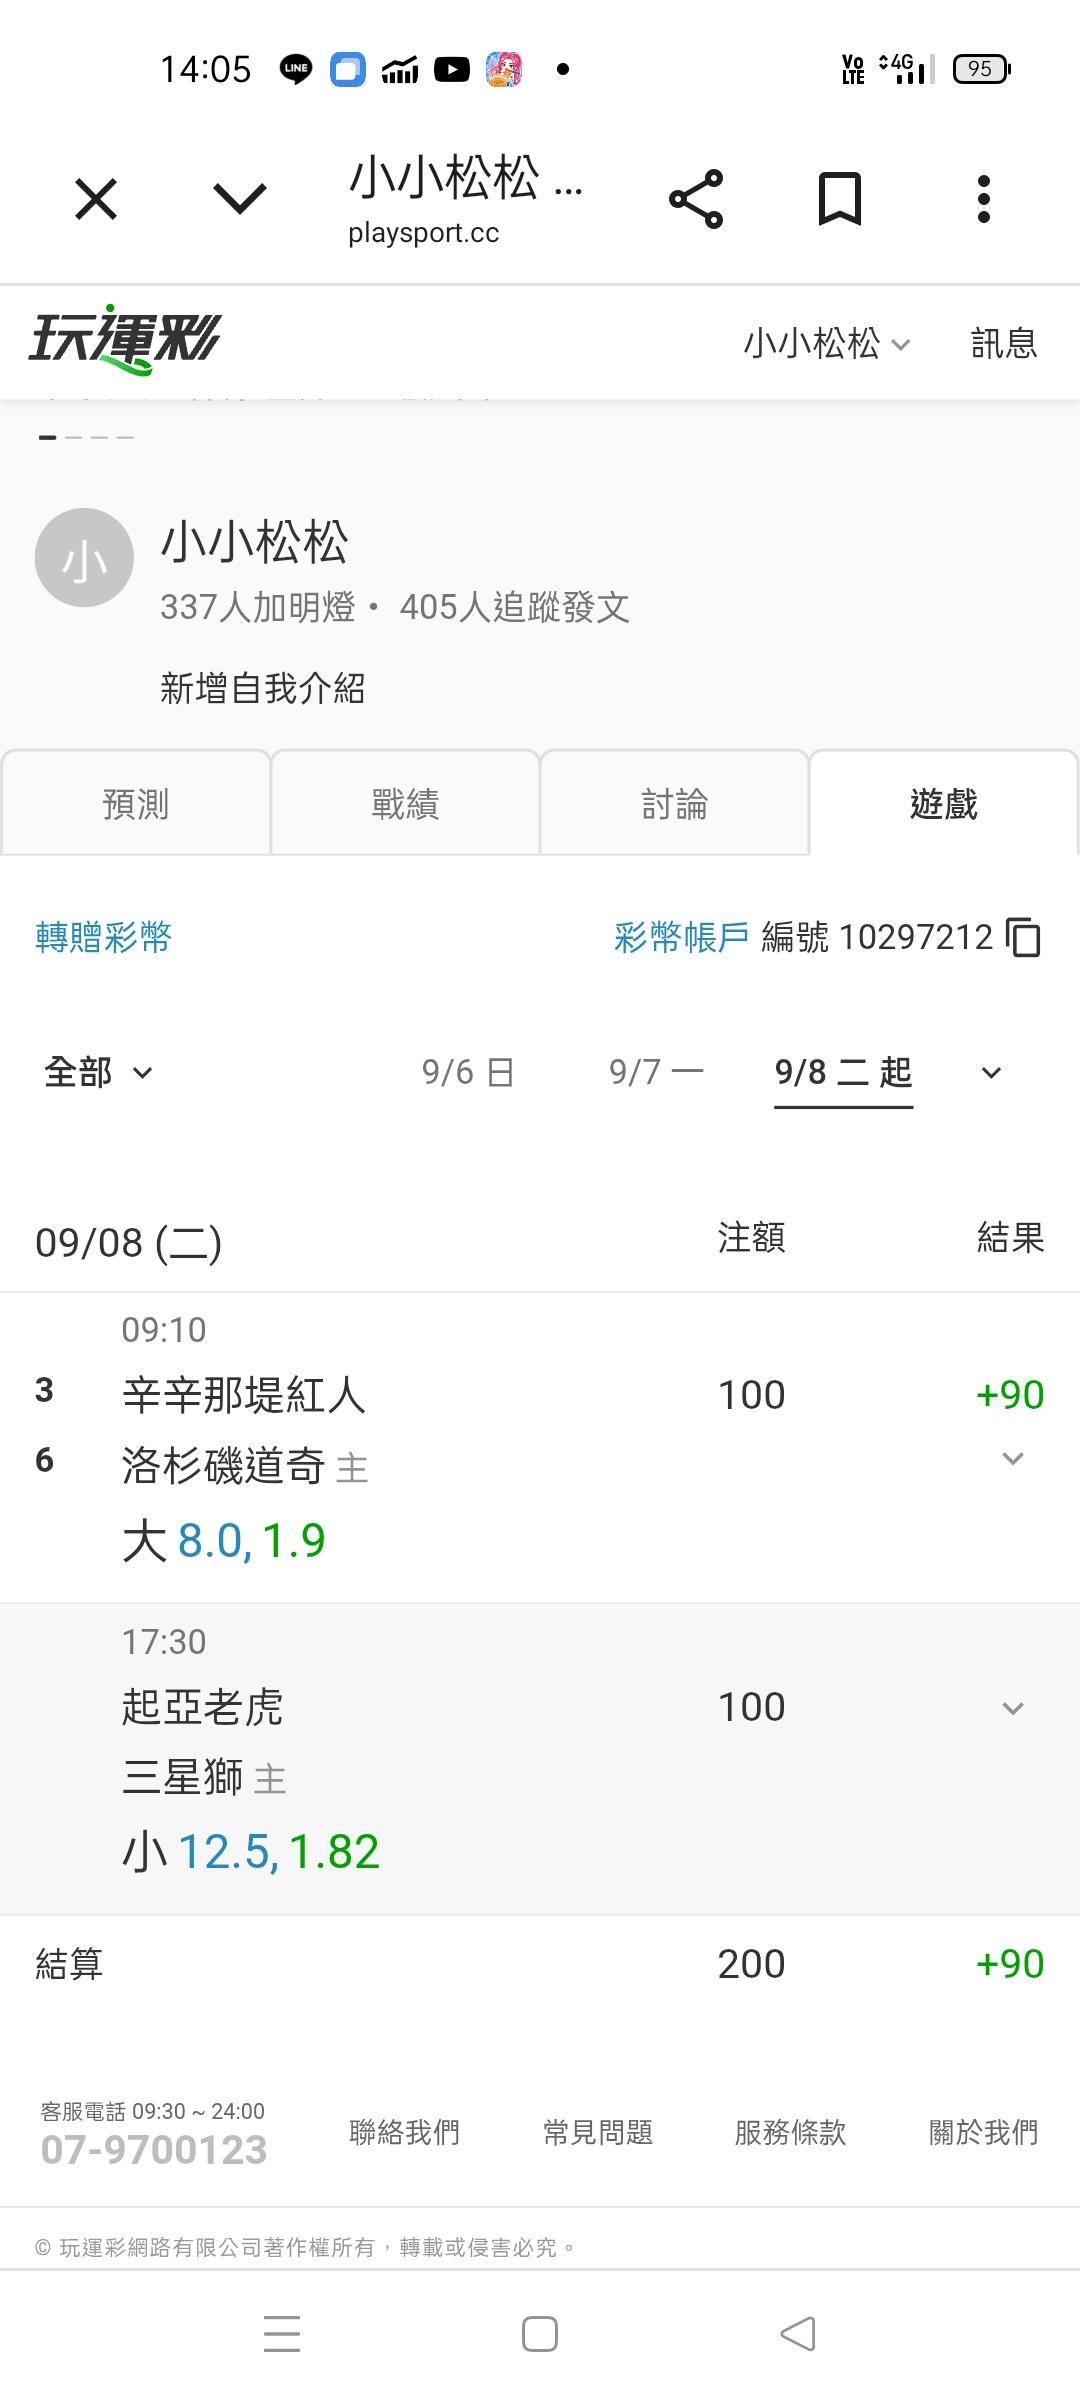The width and height of the screenshot is (1080, 2400).
Task: Tap the gray 小 profile avatar
Action: [84, 558]
